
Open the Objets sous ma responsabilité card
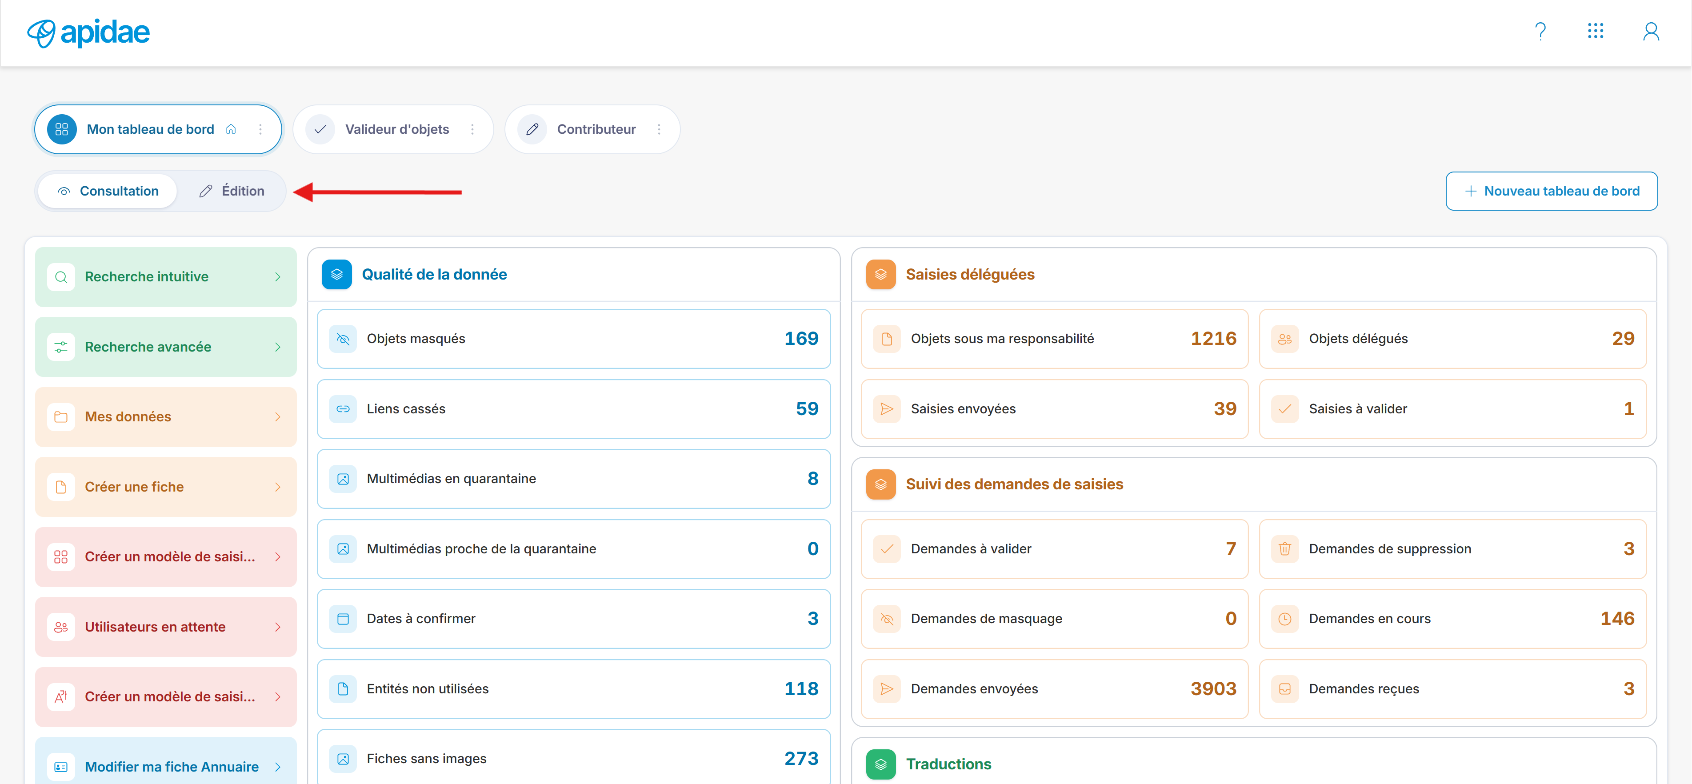(x=1055, y=339)
